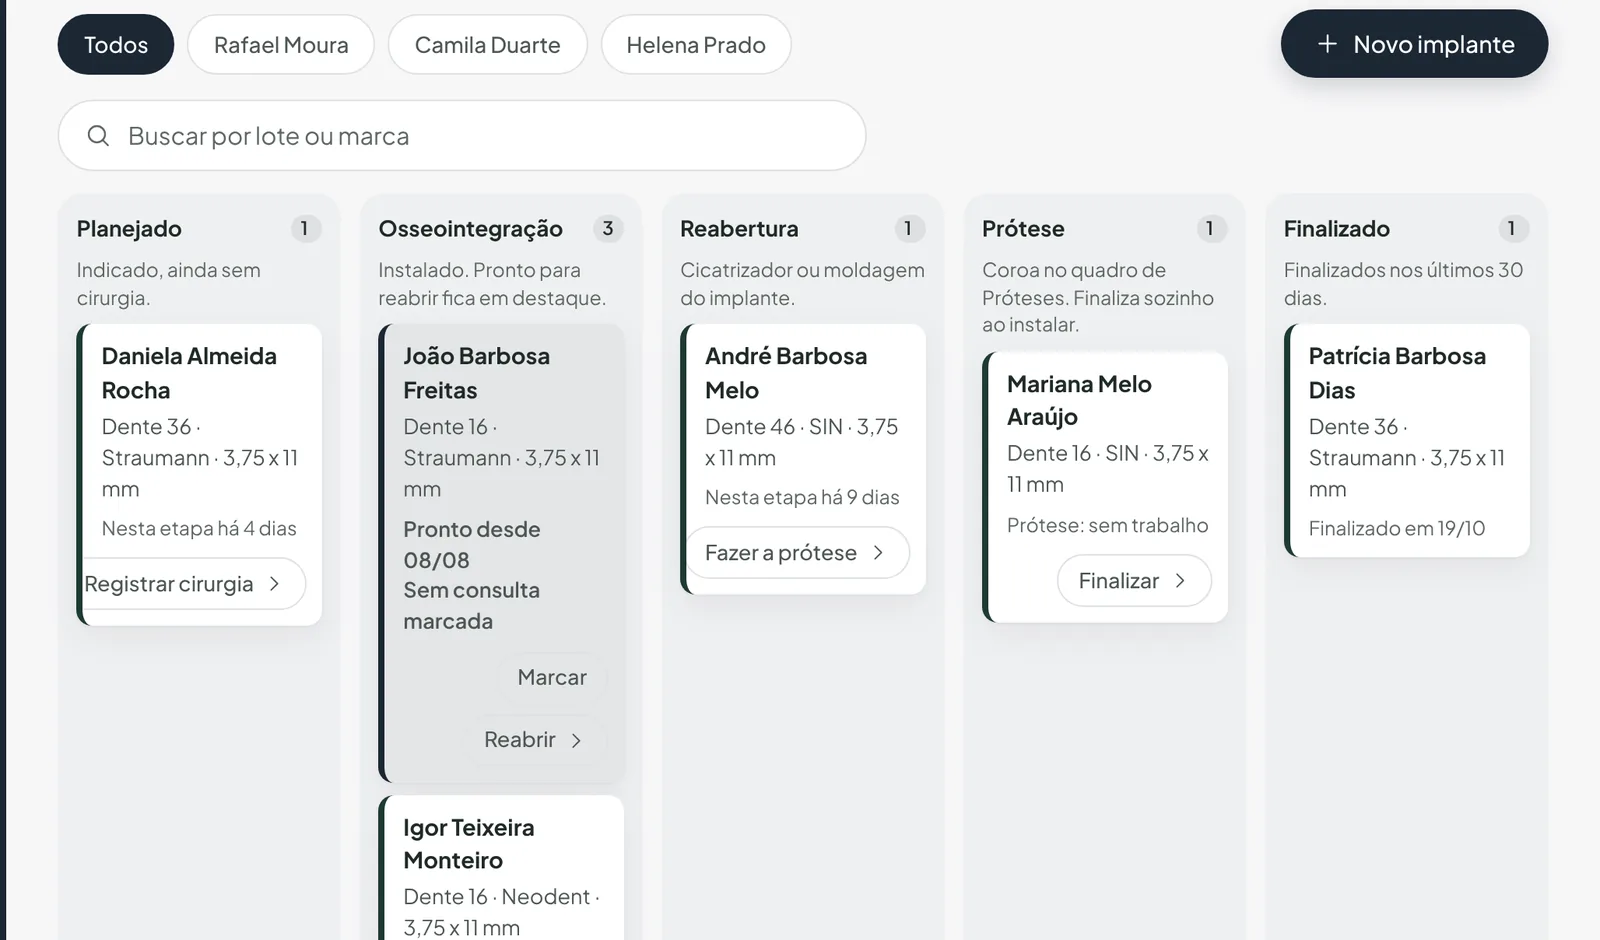
Task: Click the Prótese column heading
Action: (1023, 228)
